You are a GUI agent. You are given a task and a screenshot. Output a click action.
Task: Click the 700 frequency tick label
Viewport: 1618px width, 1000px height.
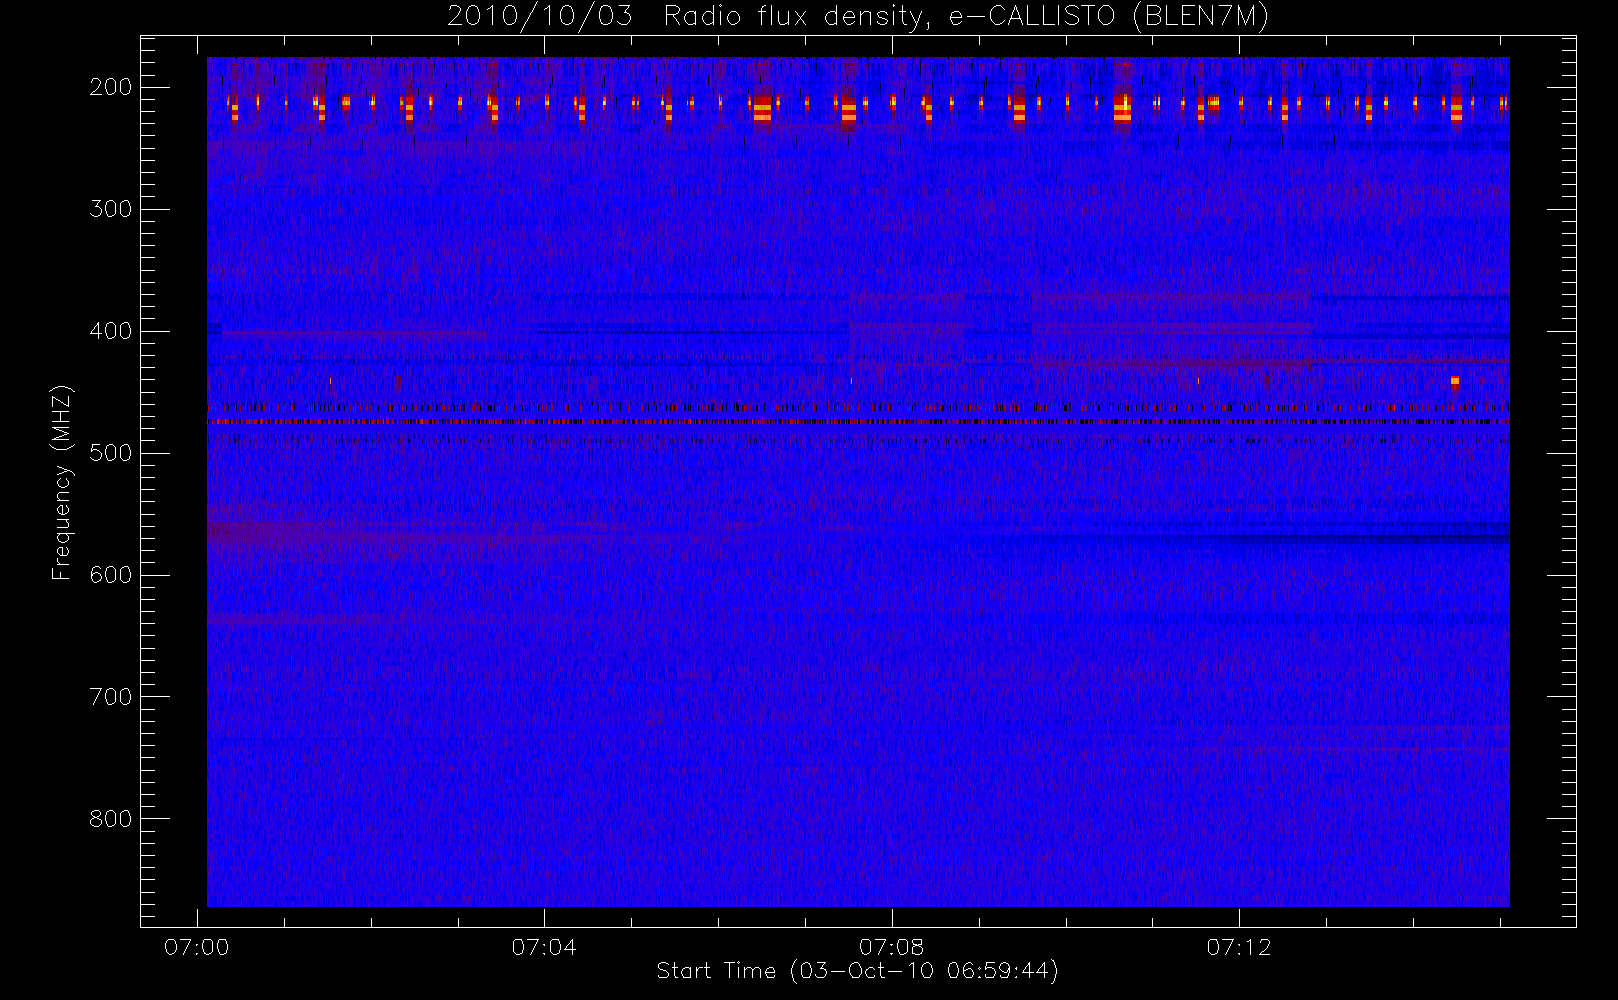[110, 697]
